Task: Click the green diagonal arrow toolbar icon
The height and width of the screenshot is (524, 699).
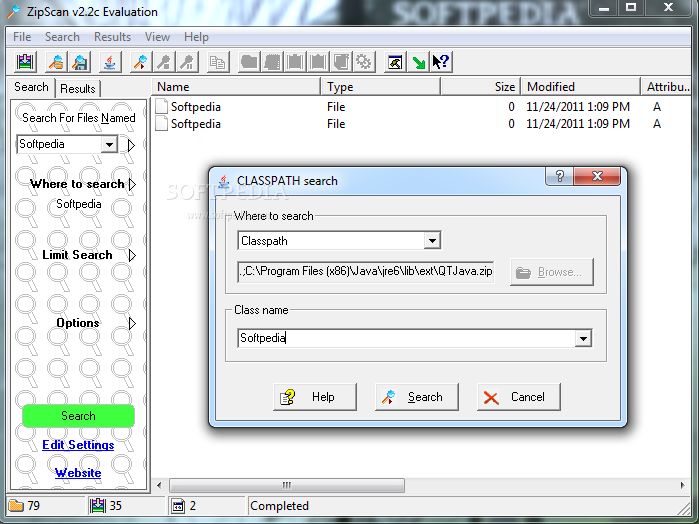Action: point(419,62)
